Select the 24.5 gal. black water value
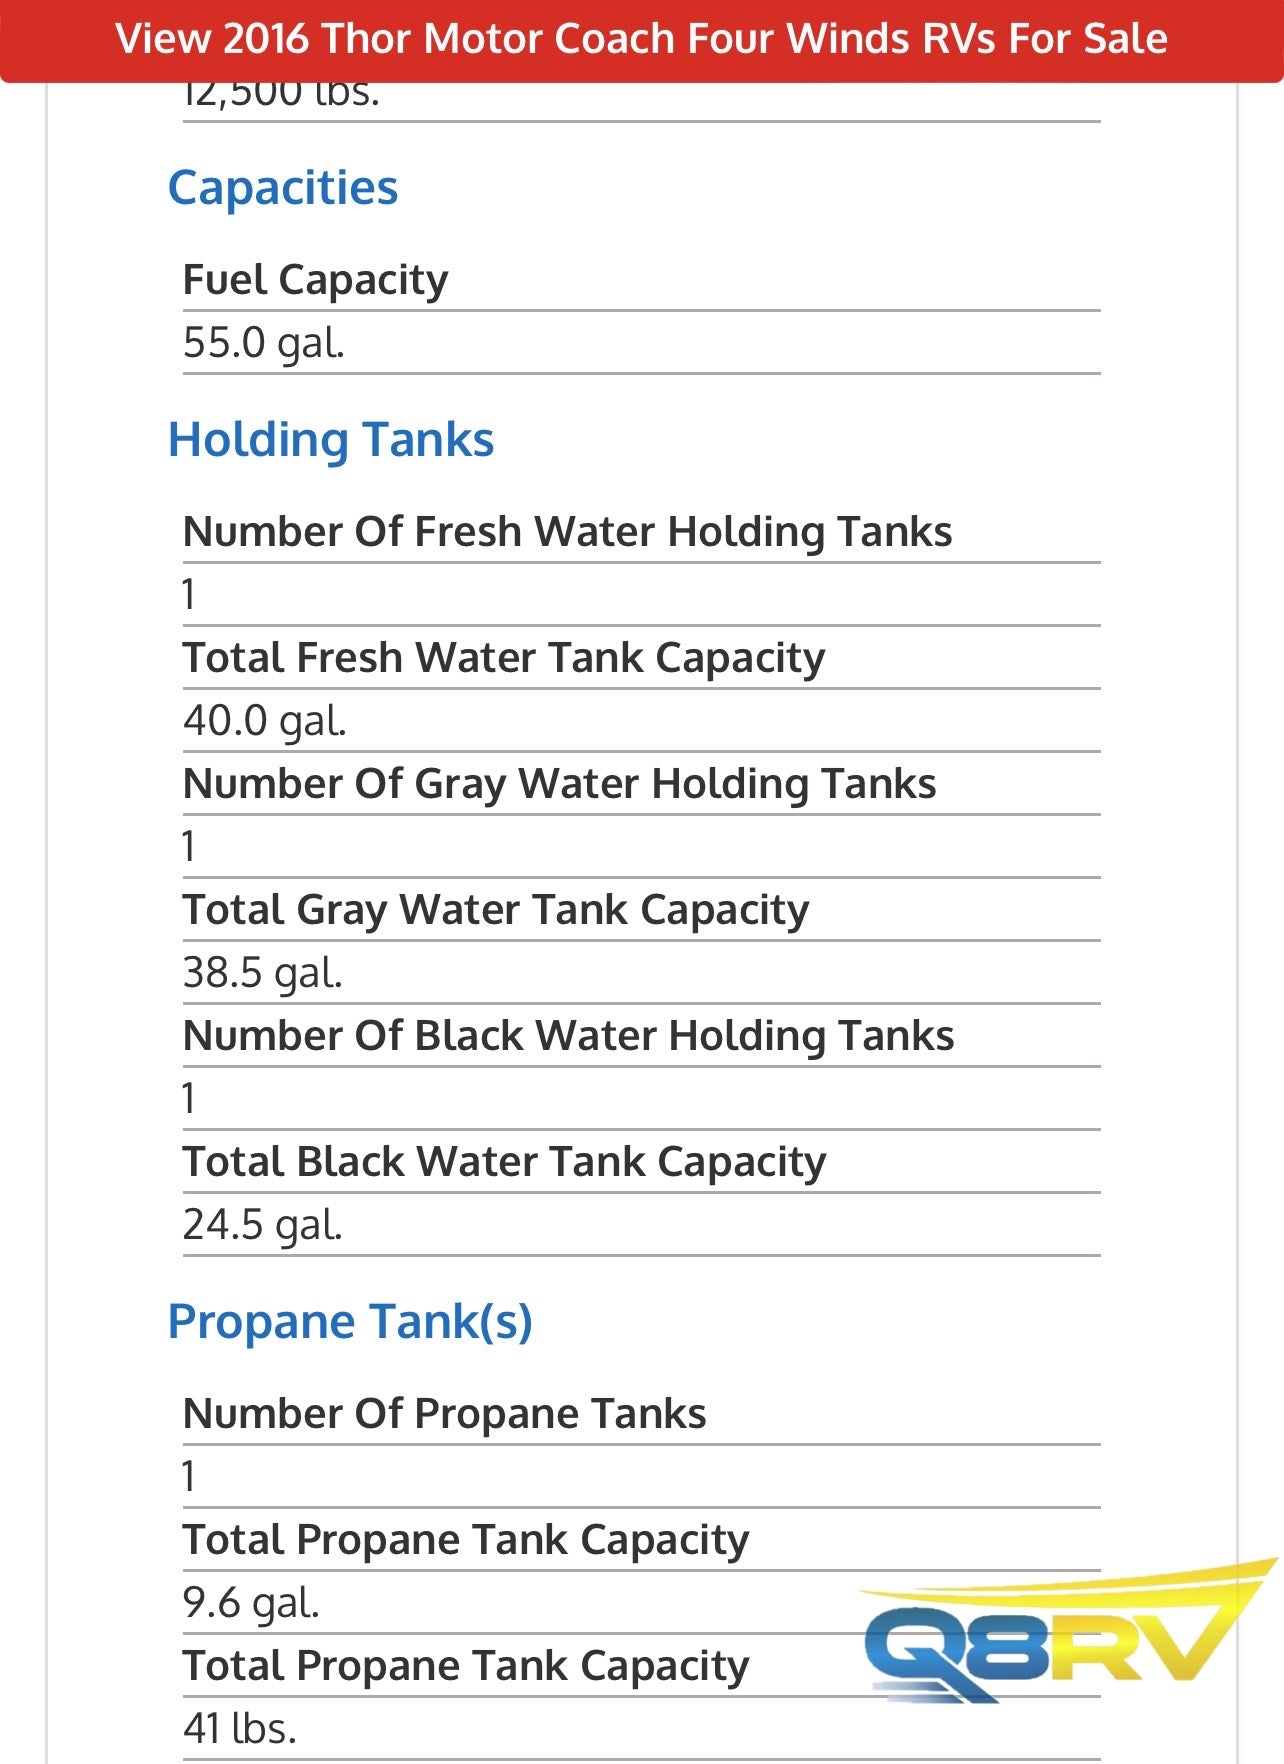 point(263,1225)
